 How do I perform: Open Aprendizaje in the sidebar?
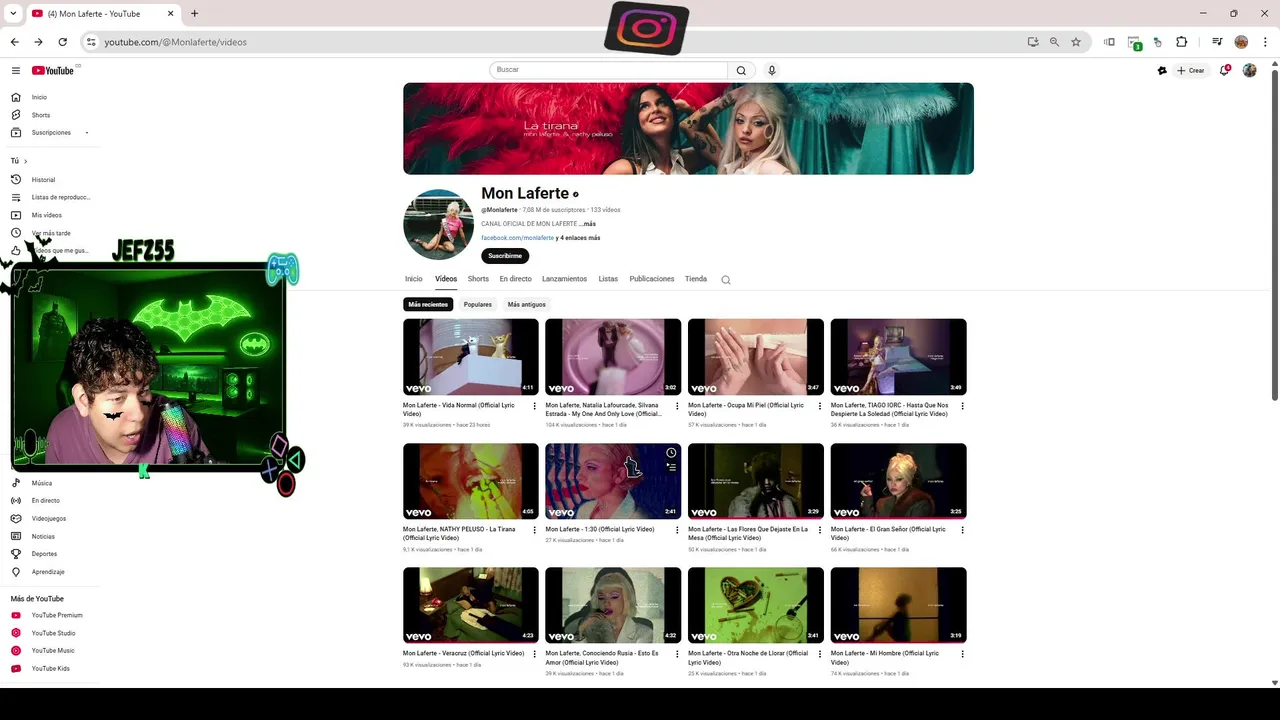tap(50, 572)
